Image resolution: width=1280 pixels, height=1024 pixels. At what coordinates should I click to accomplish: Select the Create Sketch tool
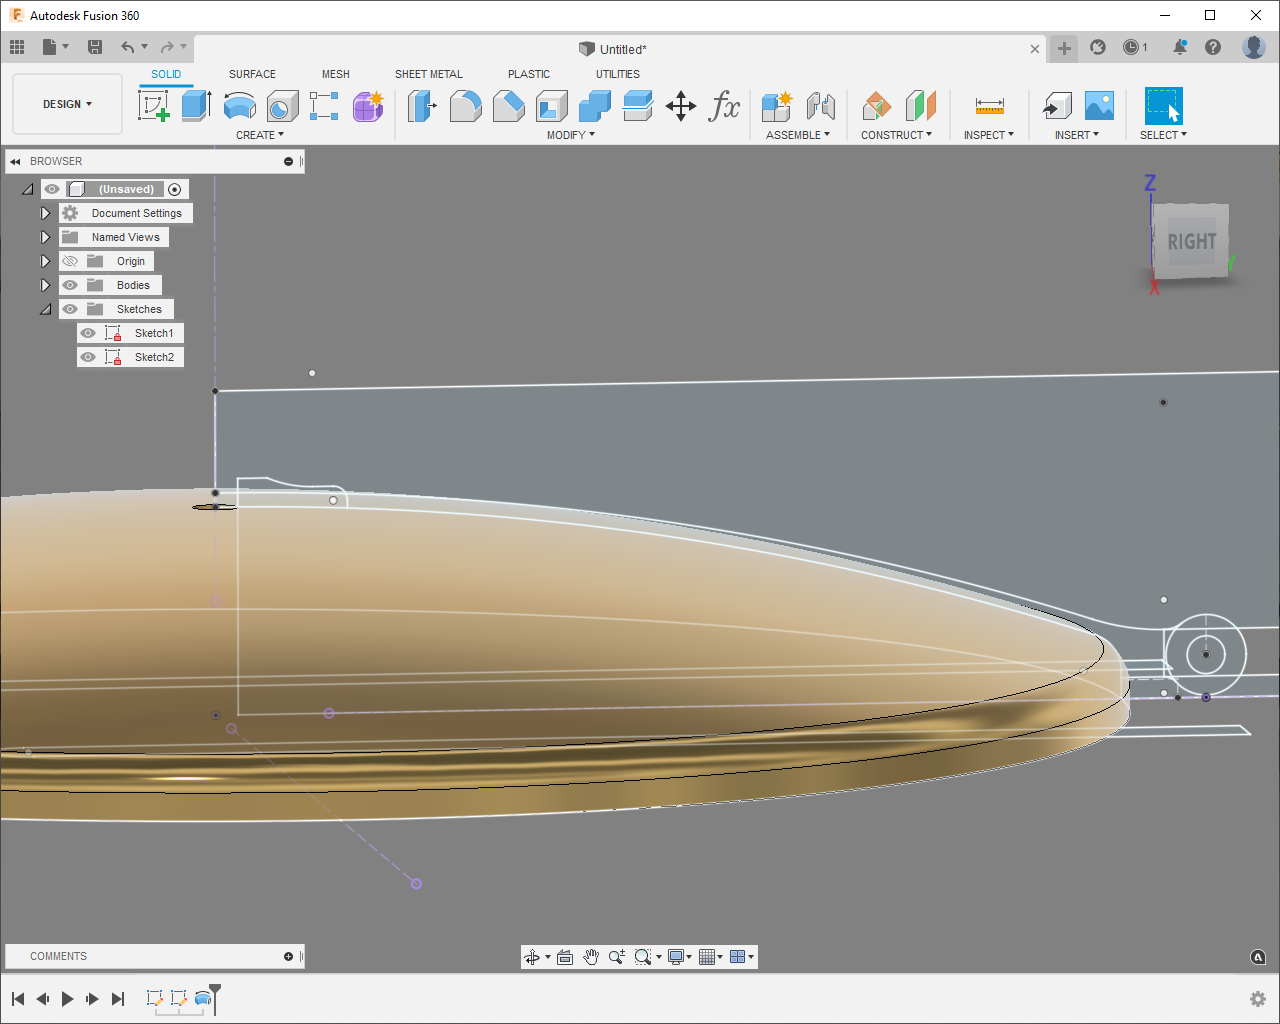pos(154,105)
